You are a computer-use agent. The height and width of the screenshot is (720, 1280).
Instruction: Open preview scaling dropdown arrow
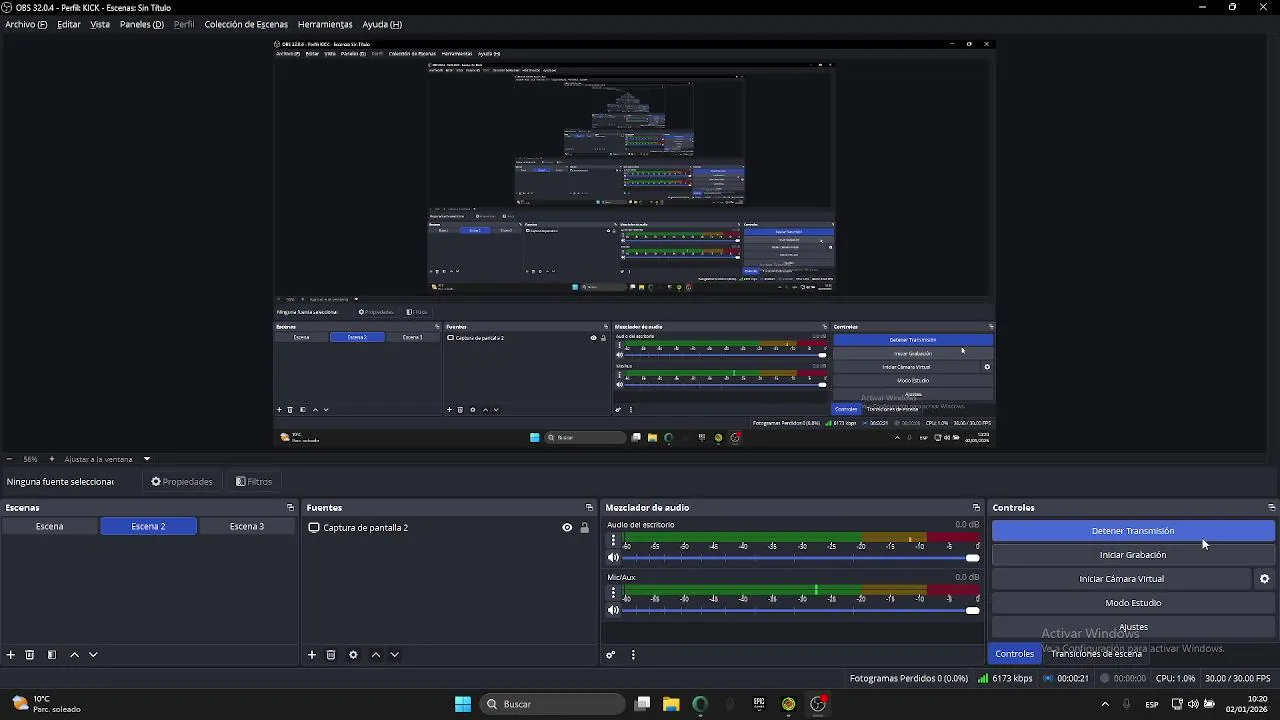[x=146, y=459]
